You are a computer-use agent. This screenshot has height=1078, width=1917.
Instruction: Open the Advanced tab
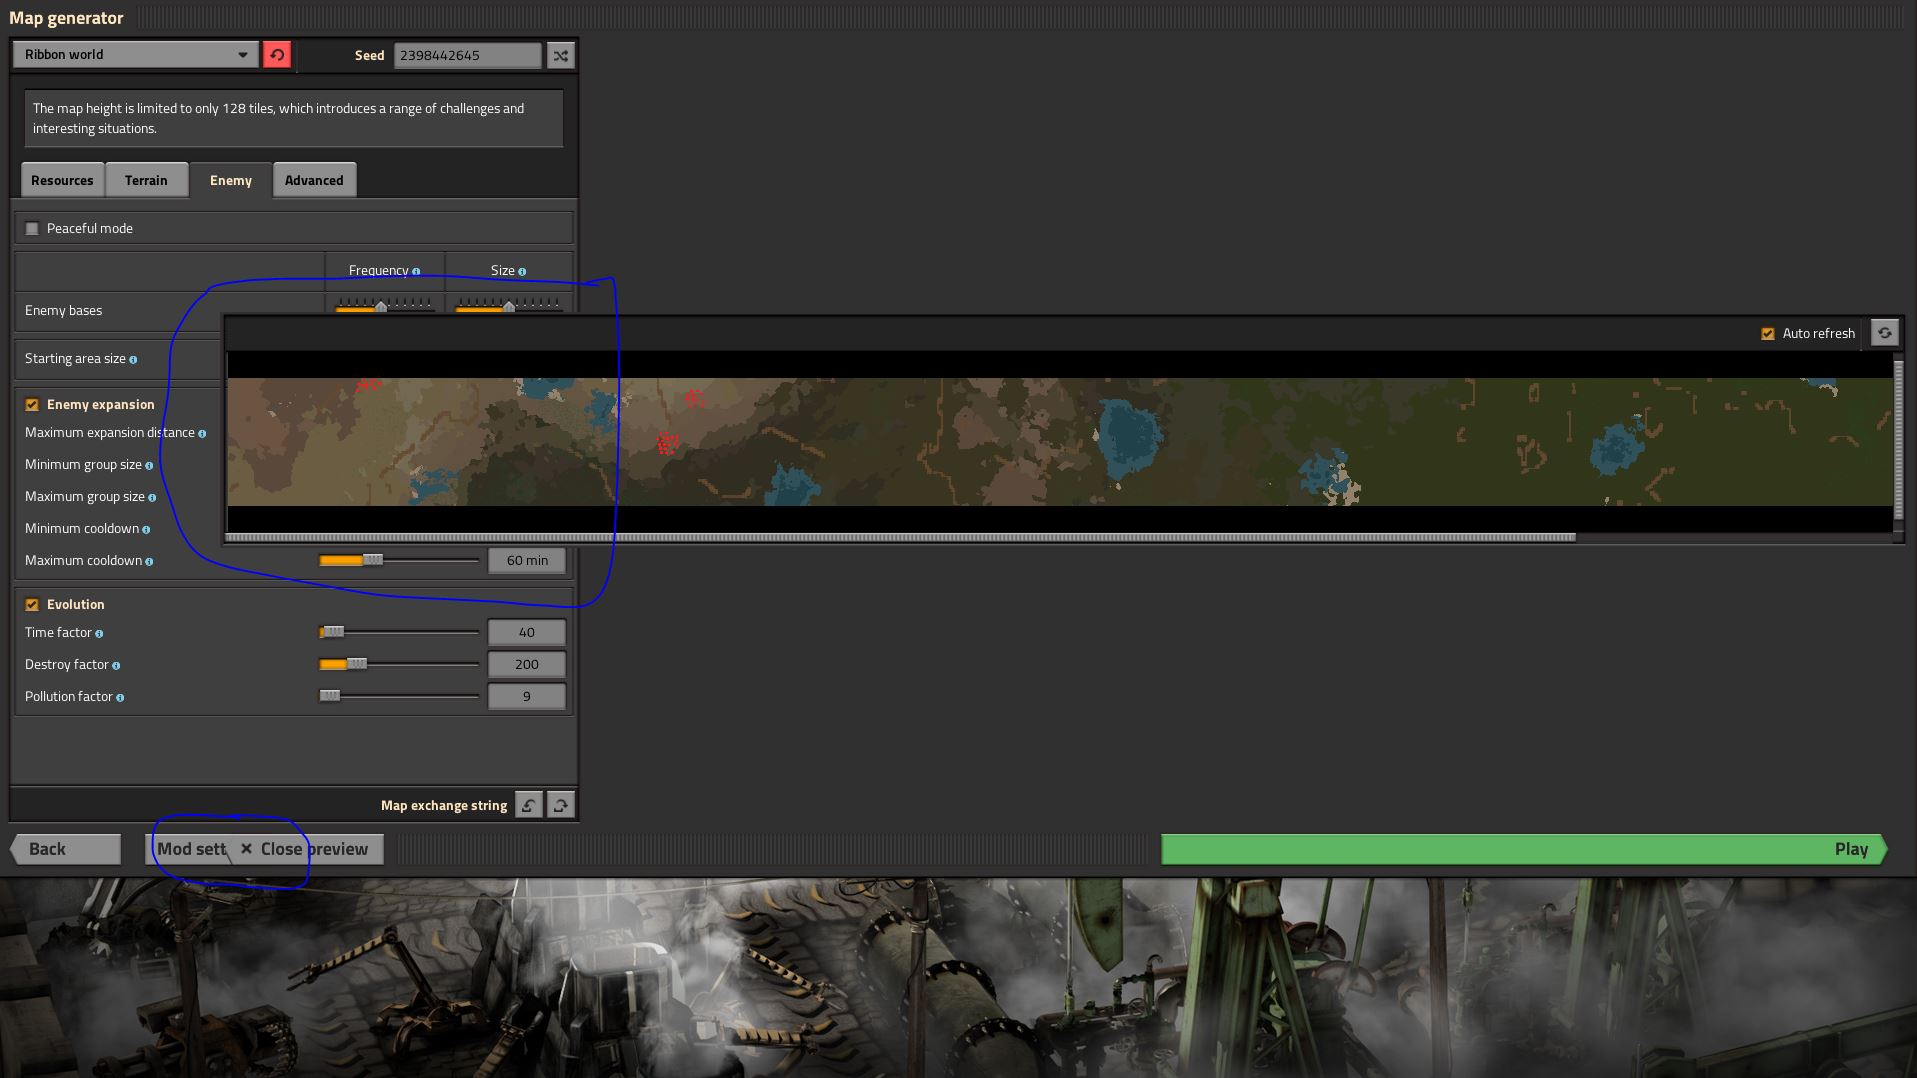click(314, 180)
